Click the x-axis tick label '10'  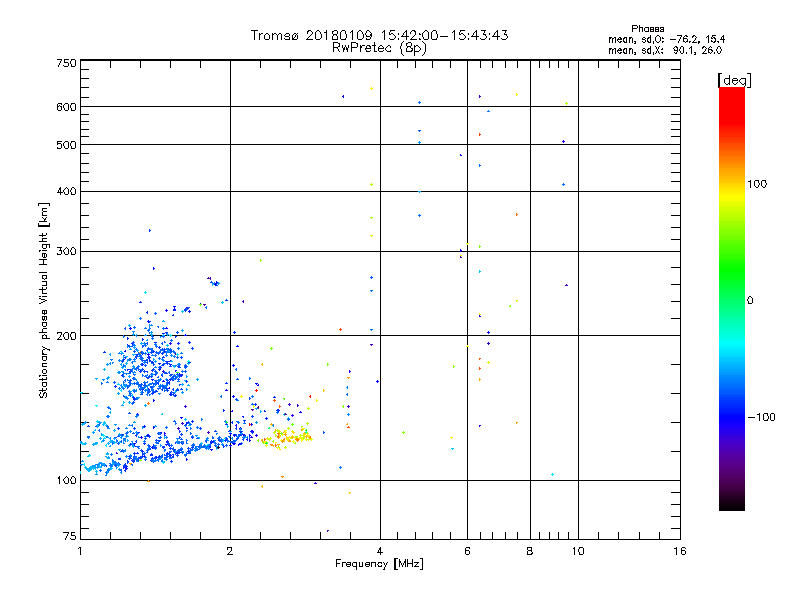[x=578, y=551]
